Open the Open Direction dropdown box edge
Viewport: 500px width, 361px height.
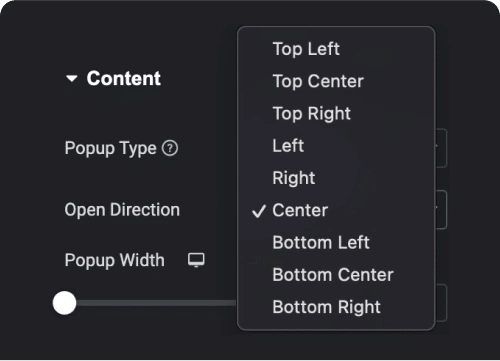pyautogui.click(x=441, y=210)
